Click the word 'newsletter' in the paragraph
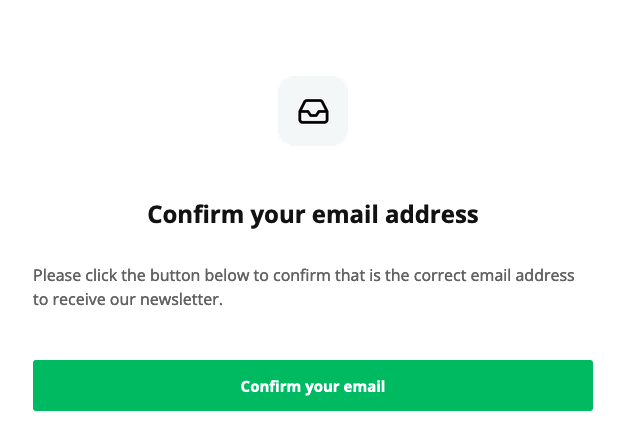This screenshot has width=625, height=421. click(x=180, y=299)
